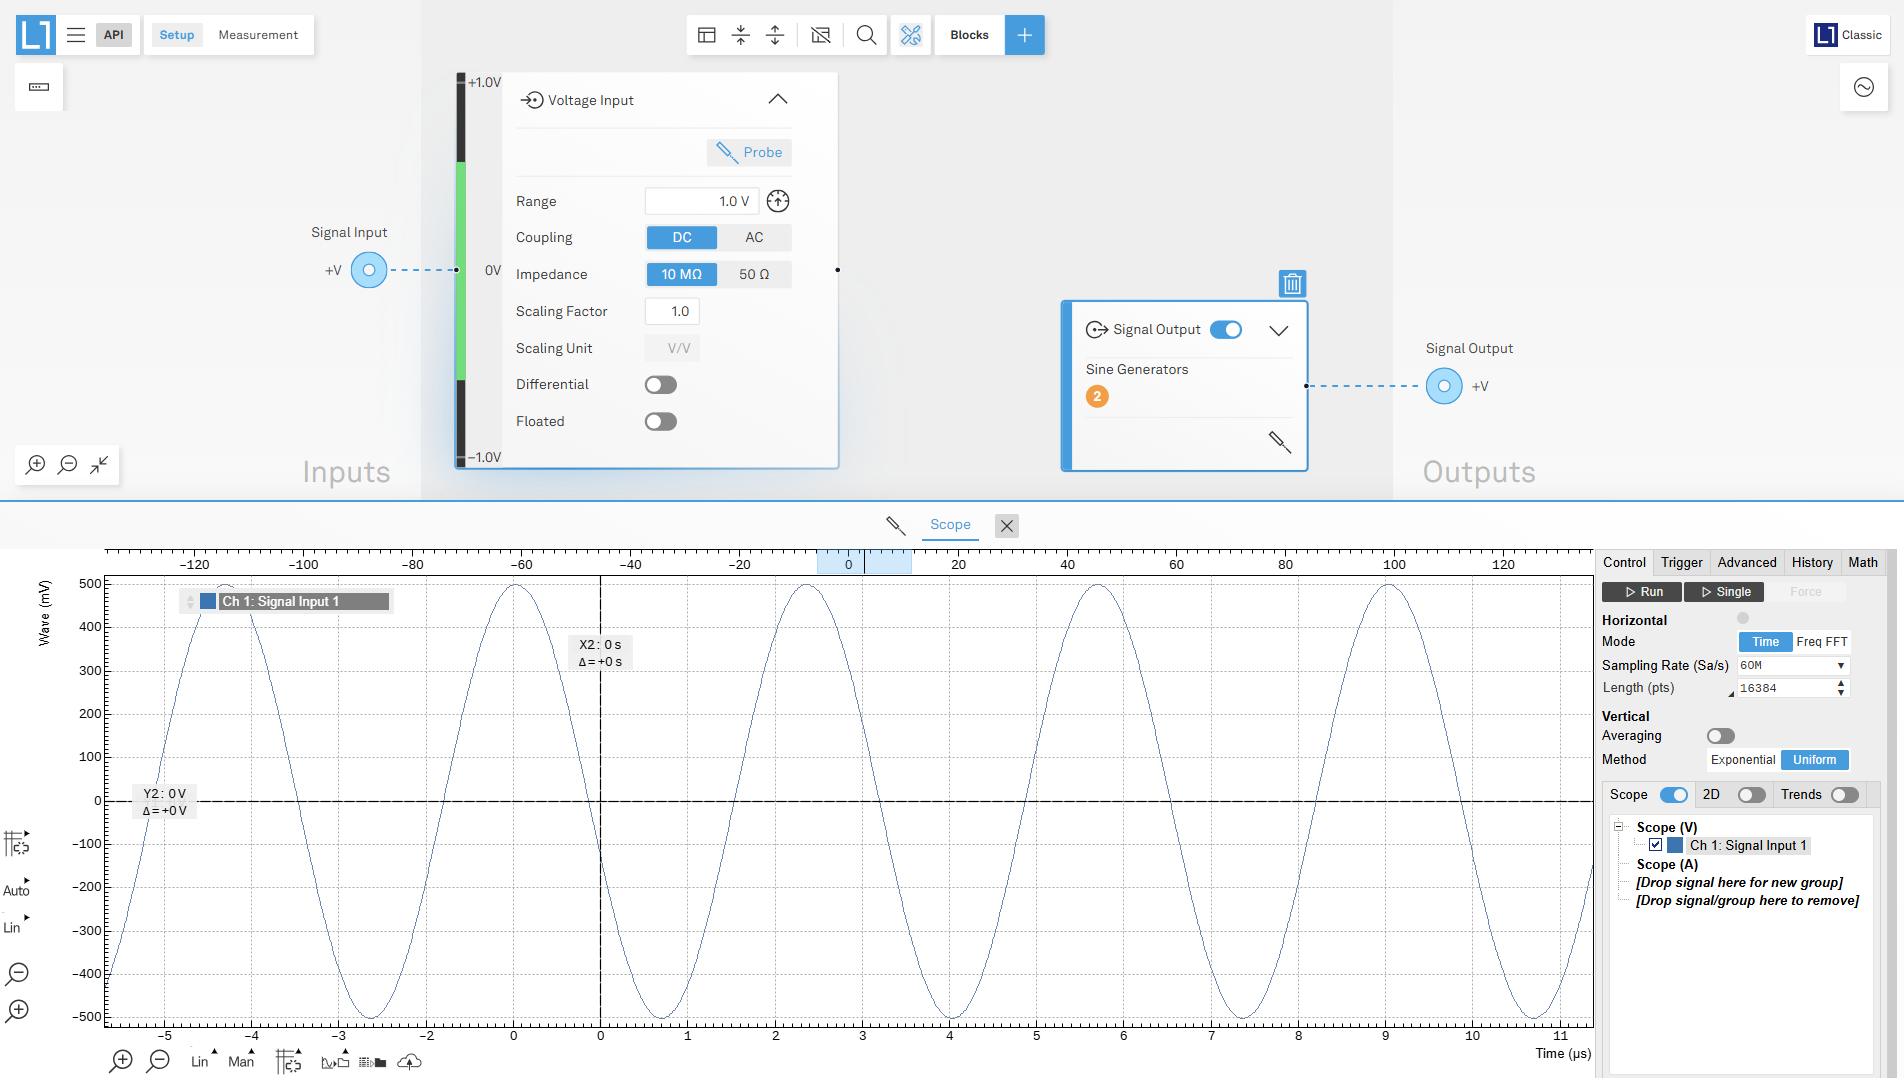Add a new block with plus button
This screenshot has width=1904, height=1078.
pos(1025,35)
